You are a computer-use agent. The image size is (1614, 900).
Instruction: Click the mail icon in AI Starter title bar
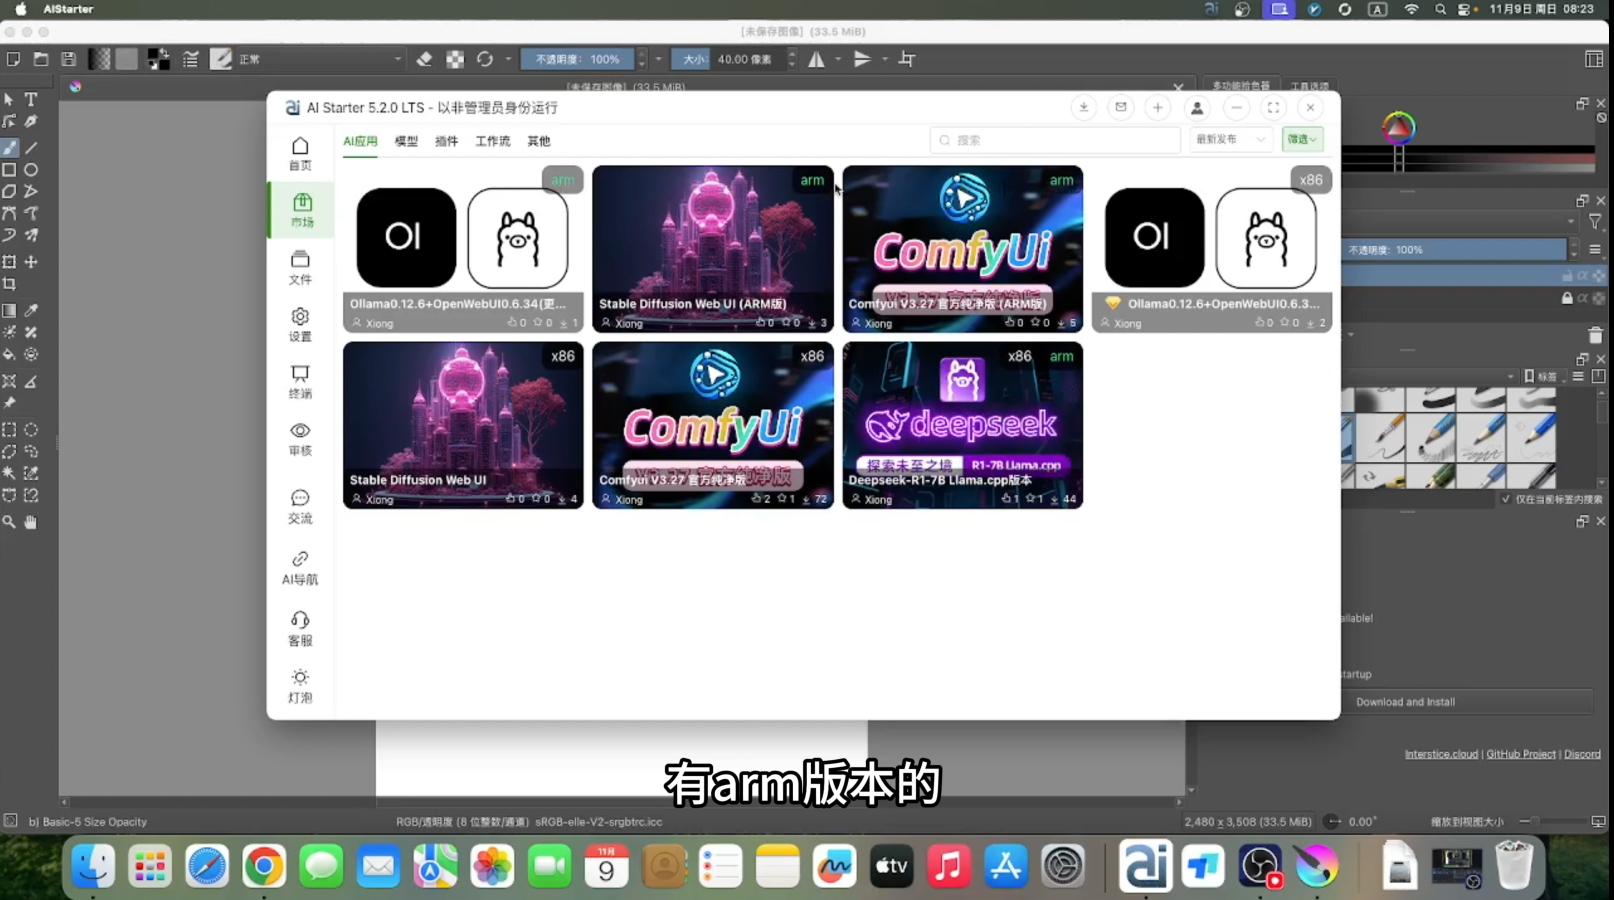pyautogui.click(x=1120, y=107)
